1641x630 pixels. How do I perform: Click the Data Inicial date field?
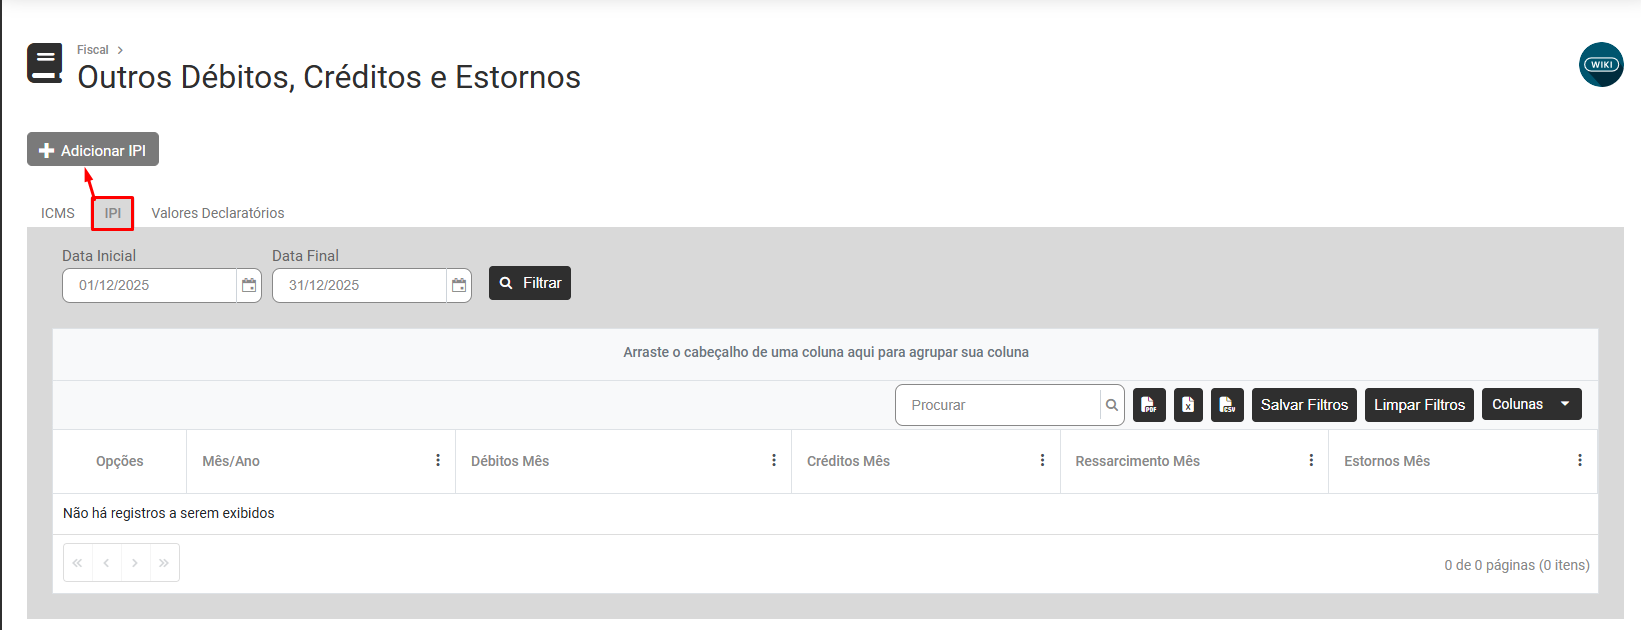(149, 285)
